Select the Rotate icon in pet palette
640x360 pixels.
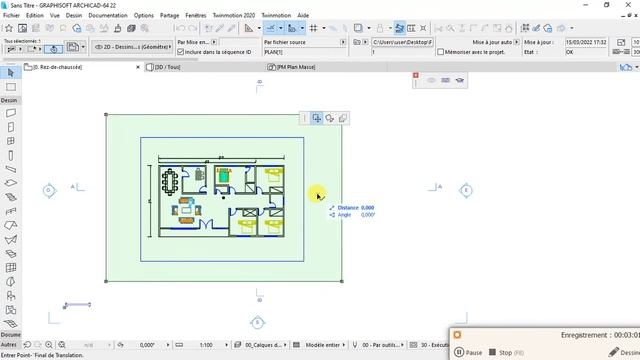point(330,118)
